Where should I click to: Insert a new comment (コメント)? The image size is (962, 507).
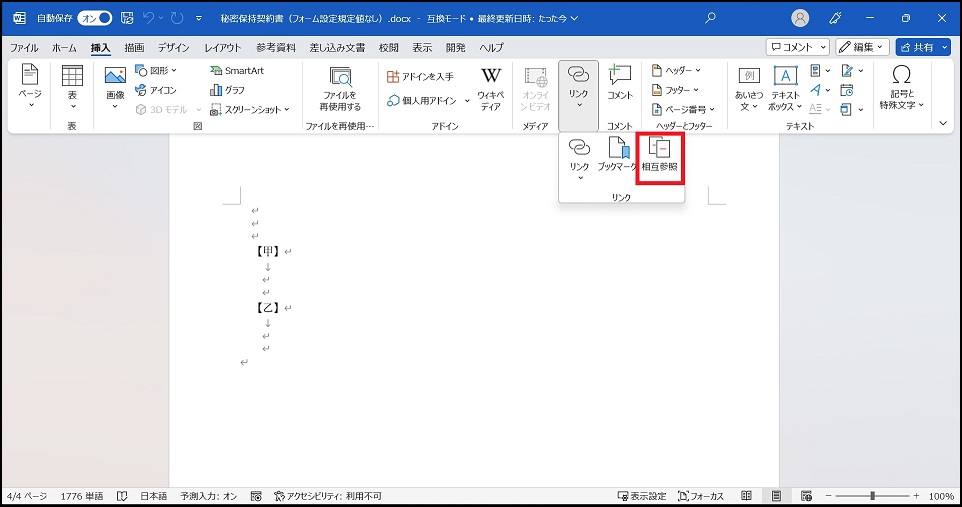coord(620,84)
